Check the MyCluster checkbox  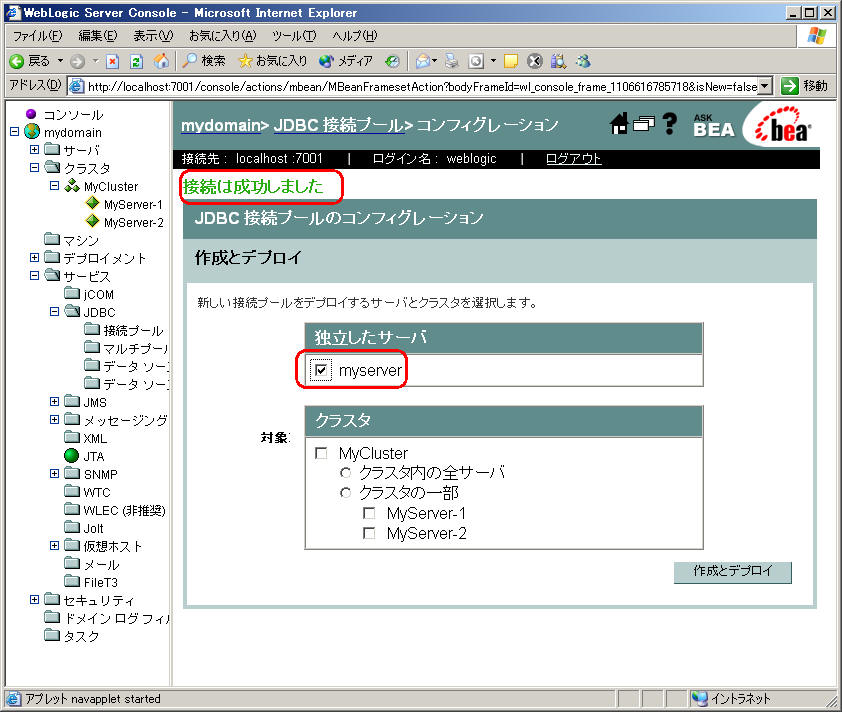point(321,454)
